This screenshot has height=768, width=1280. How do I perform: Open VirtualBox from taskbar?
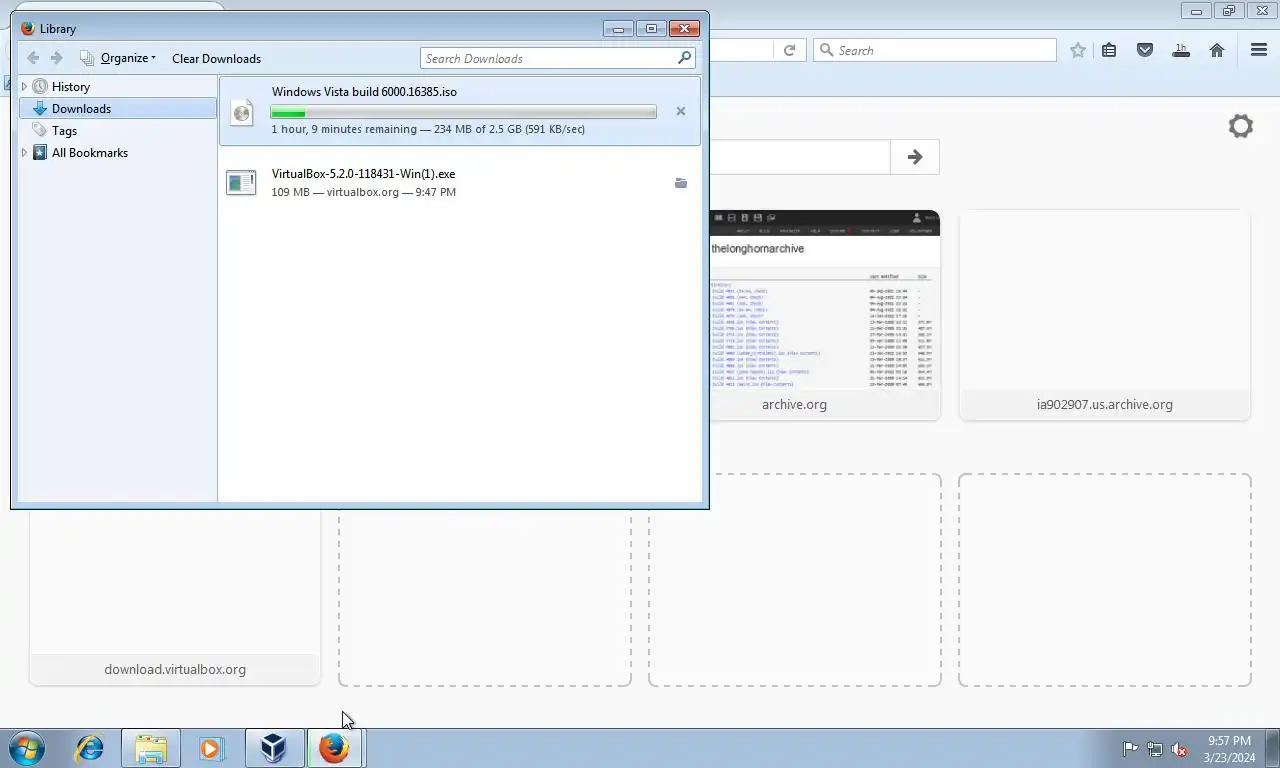pyautogui.click(x=274, y=748)
